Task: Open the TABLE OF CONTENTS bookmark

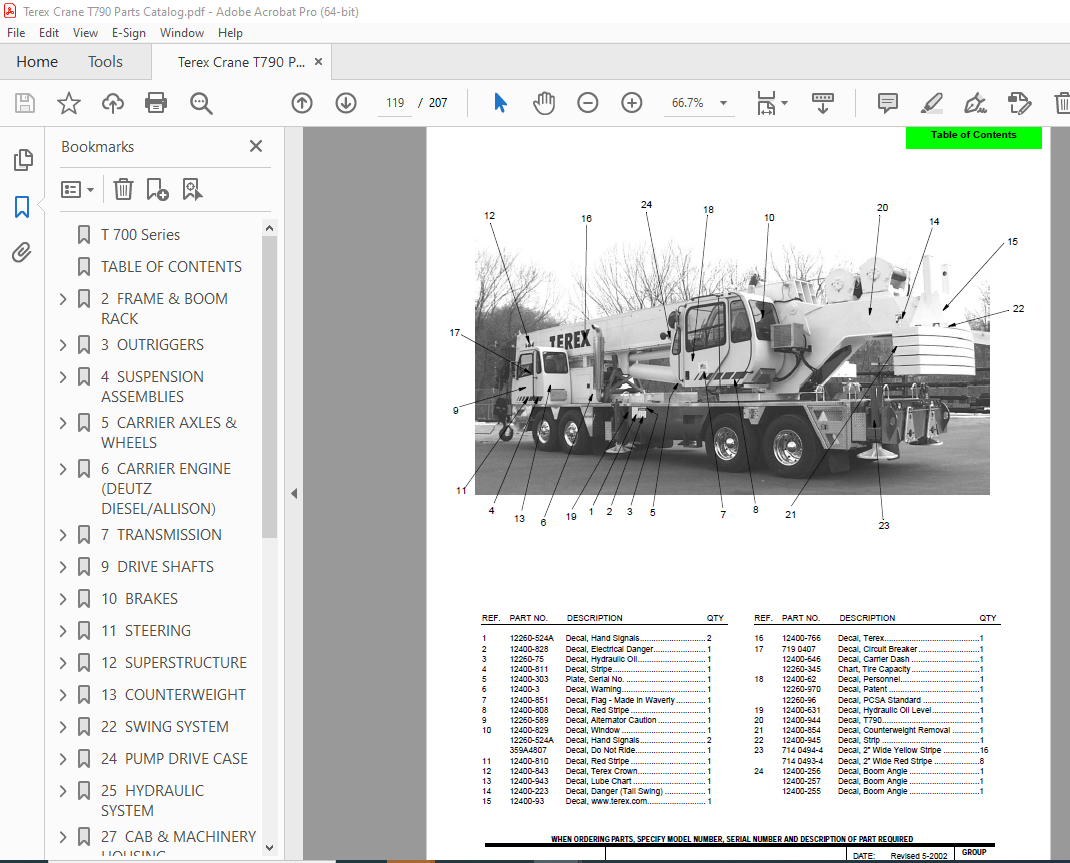Action: [171, 267]
